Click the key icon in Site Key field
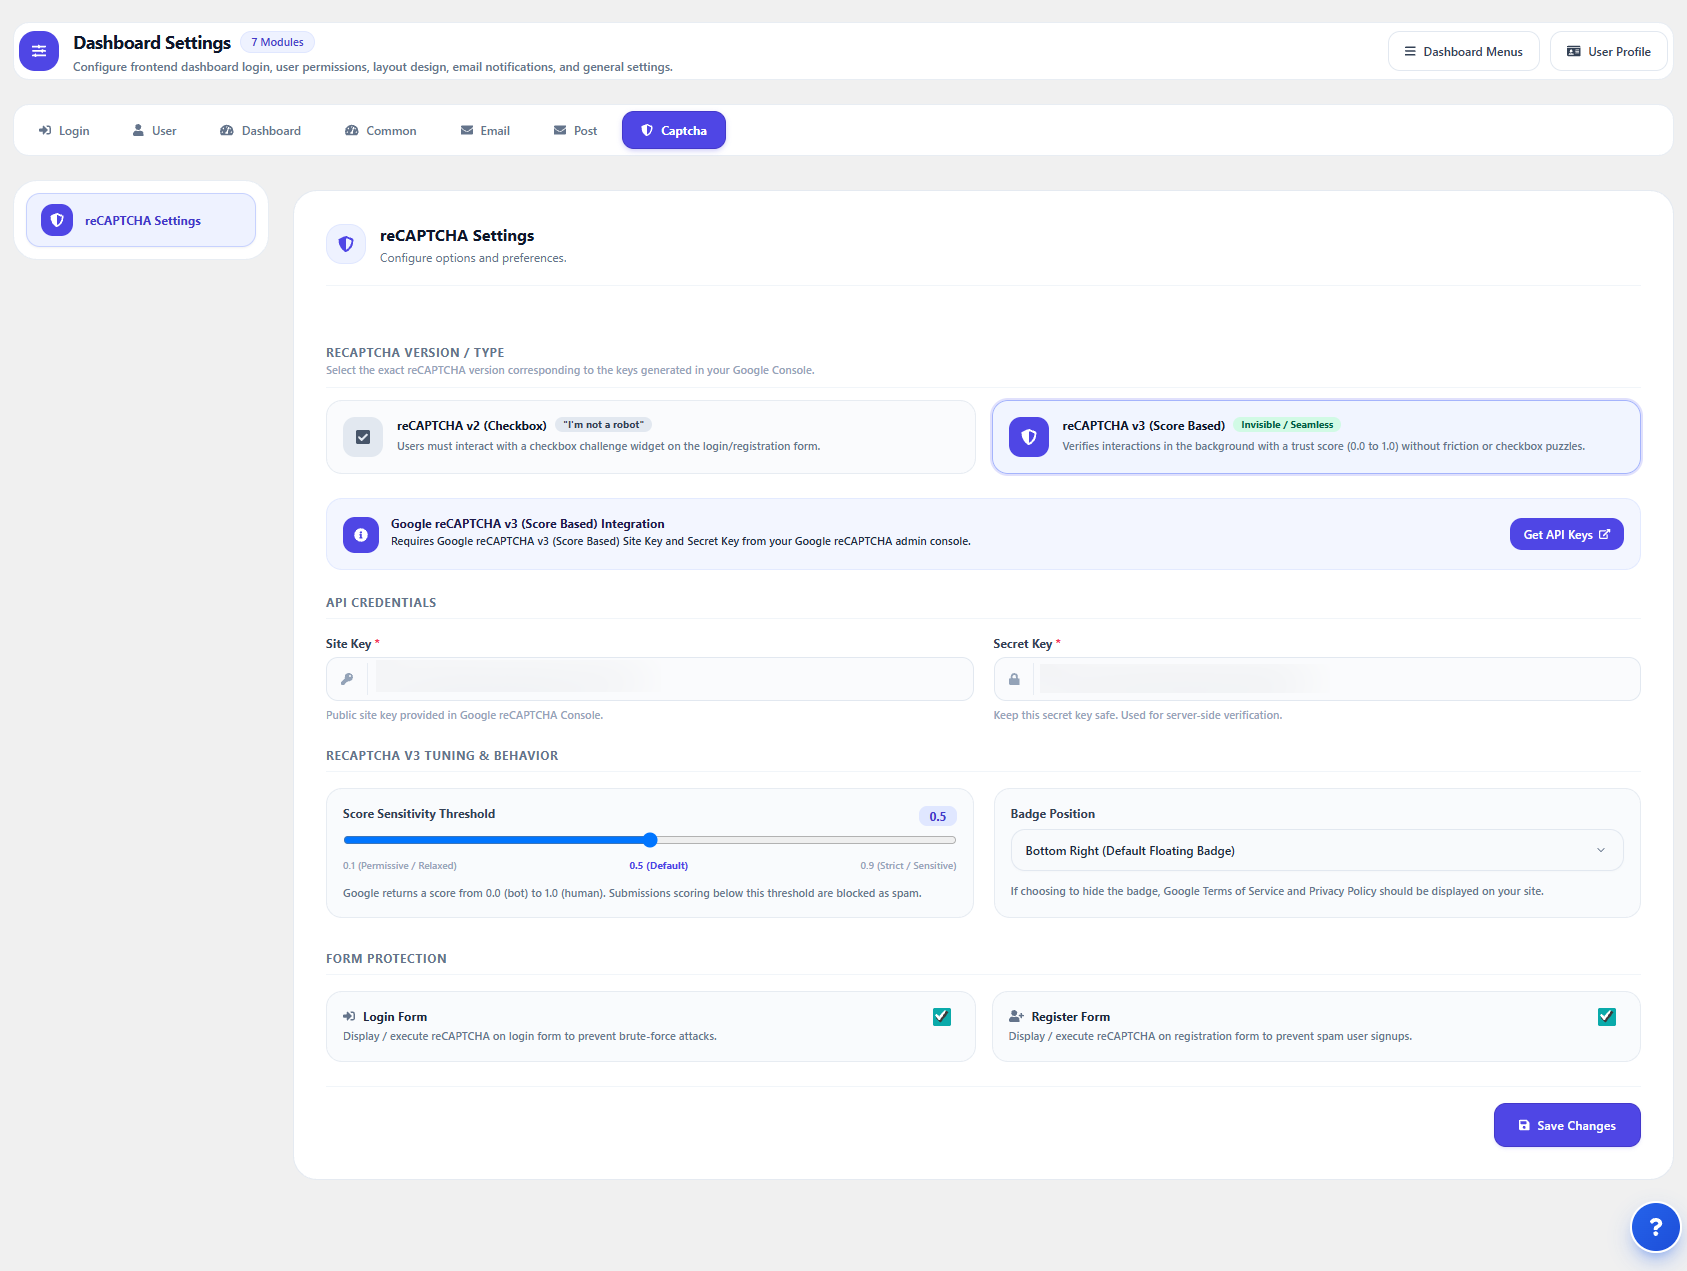Image resolution: width=1687 pixels, height=1271 pixels. tap(347, 679)
